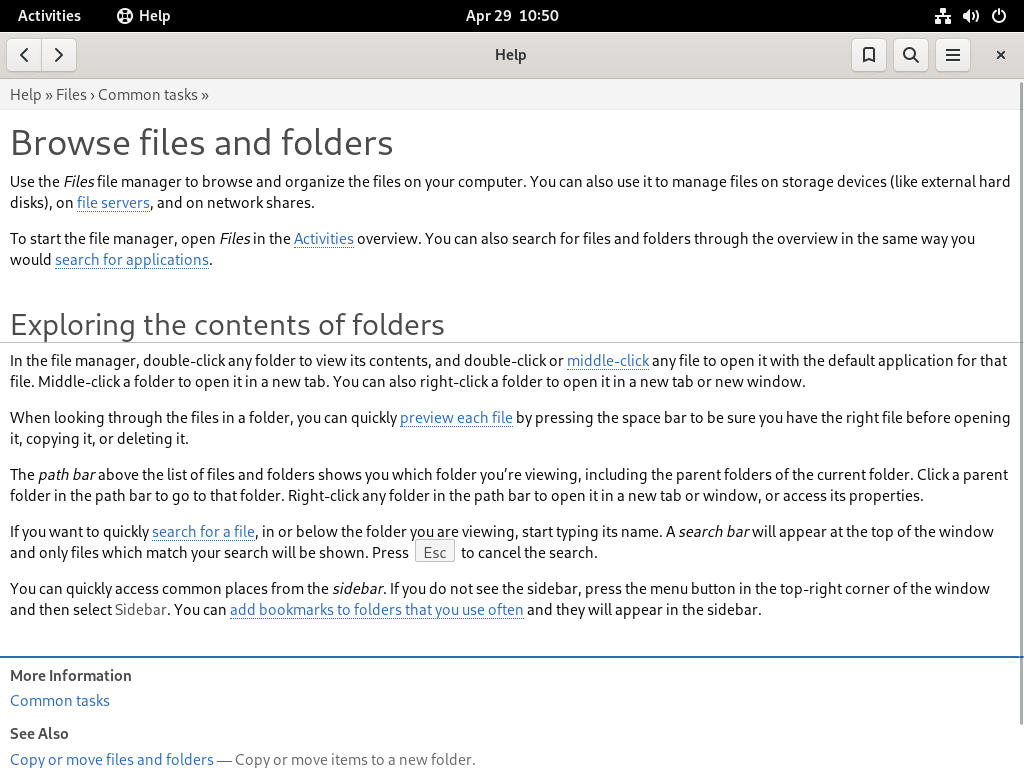Open the add bookmarks to folders link

(376, 610)
